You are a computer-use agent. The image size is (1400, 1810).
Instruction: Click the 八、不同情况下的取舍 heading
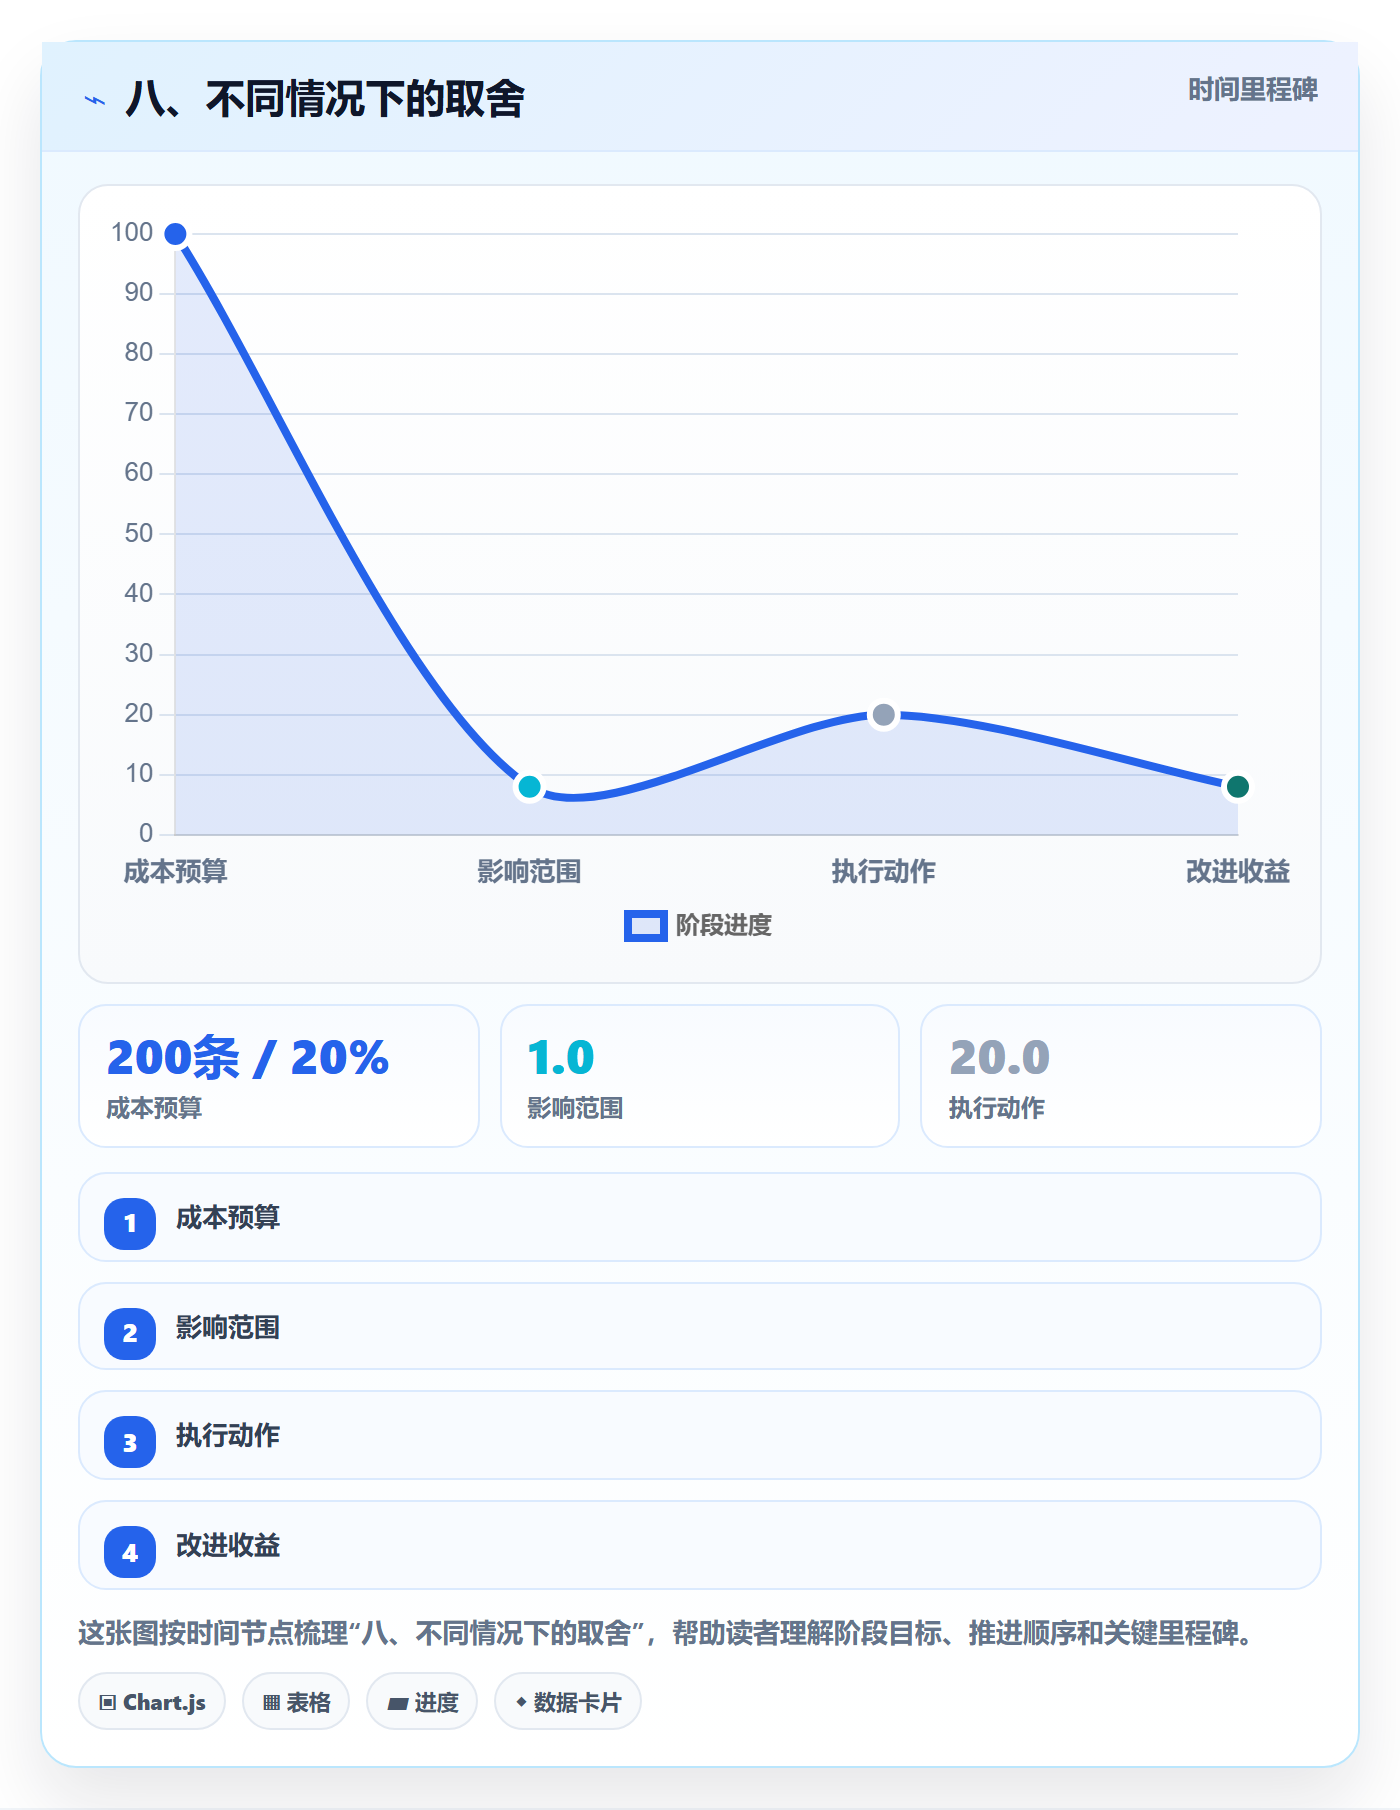pos(325,99)
